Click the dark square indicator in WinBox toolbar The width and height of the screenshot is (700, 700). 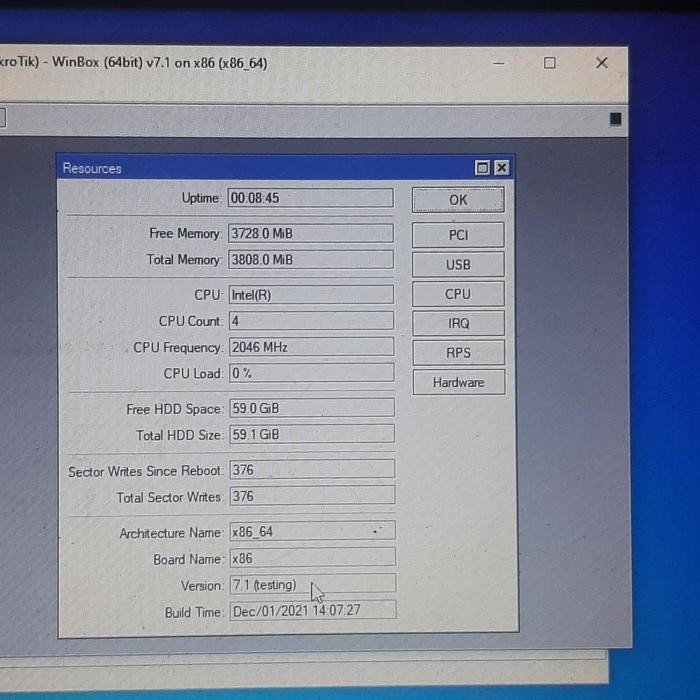[615, 119]
